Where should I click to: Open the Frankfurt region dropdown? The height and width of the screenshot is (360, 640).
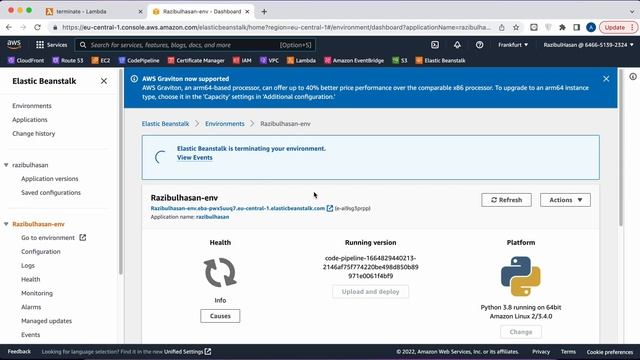pos(513,45)
